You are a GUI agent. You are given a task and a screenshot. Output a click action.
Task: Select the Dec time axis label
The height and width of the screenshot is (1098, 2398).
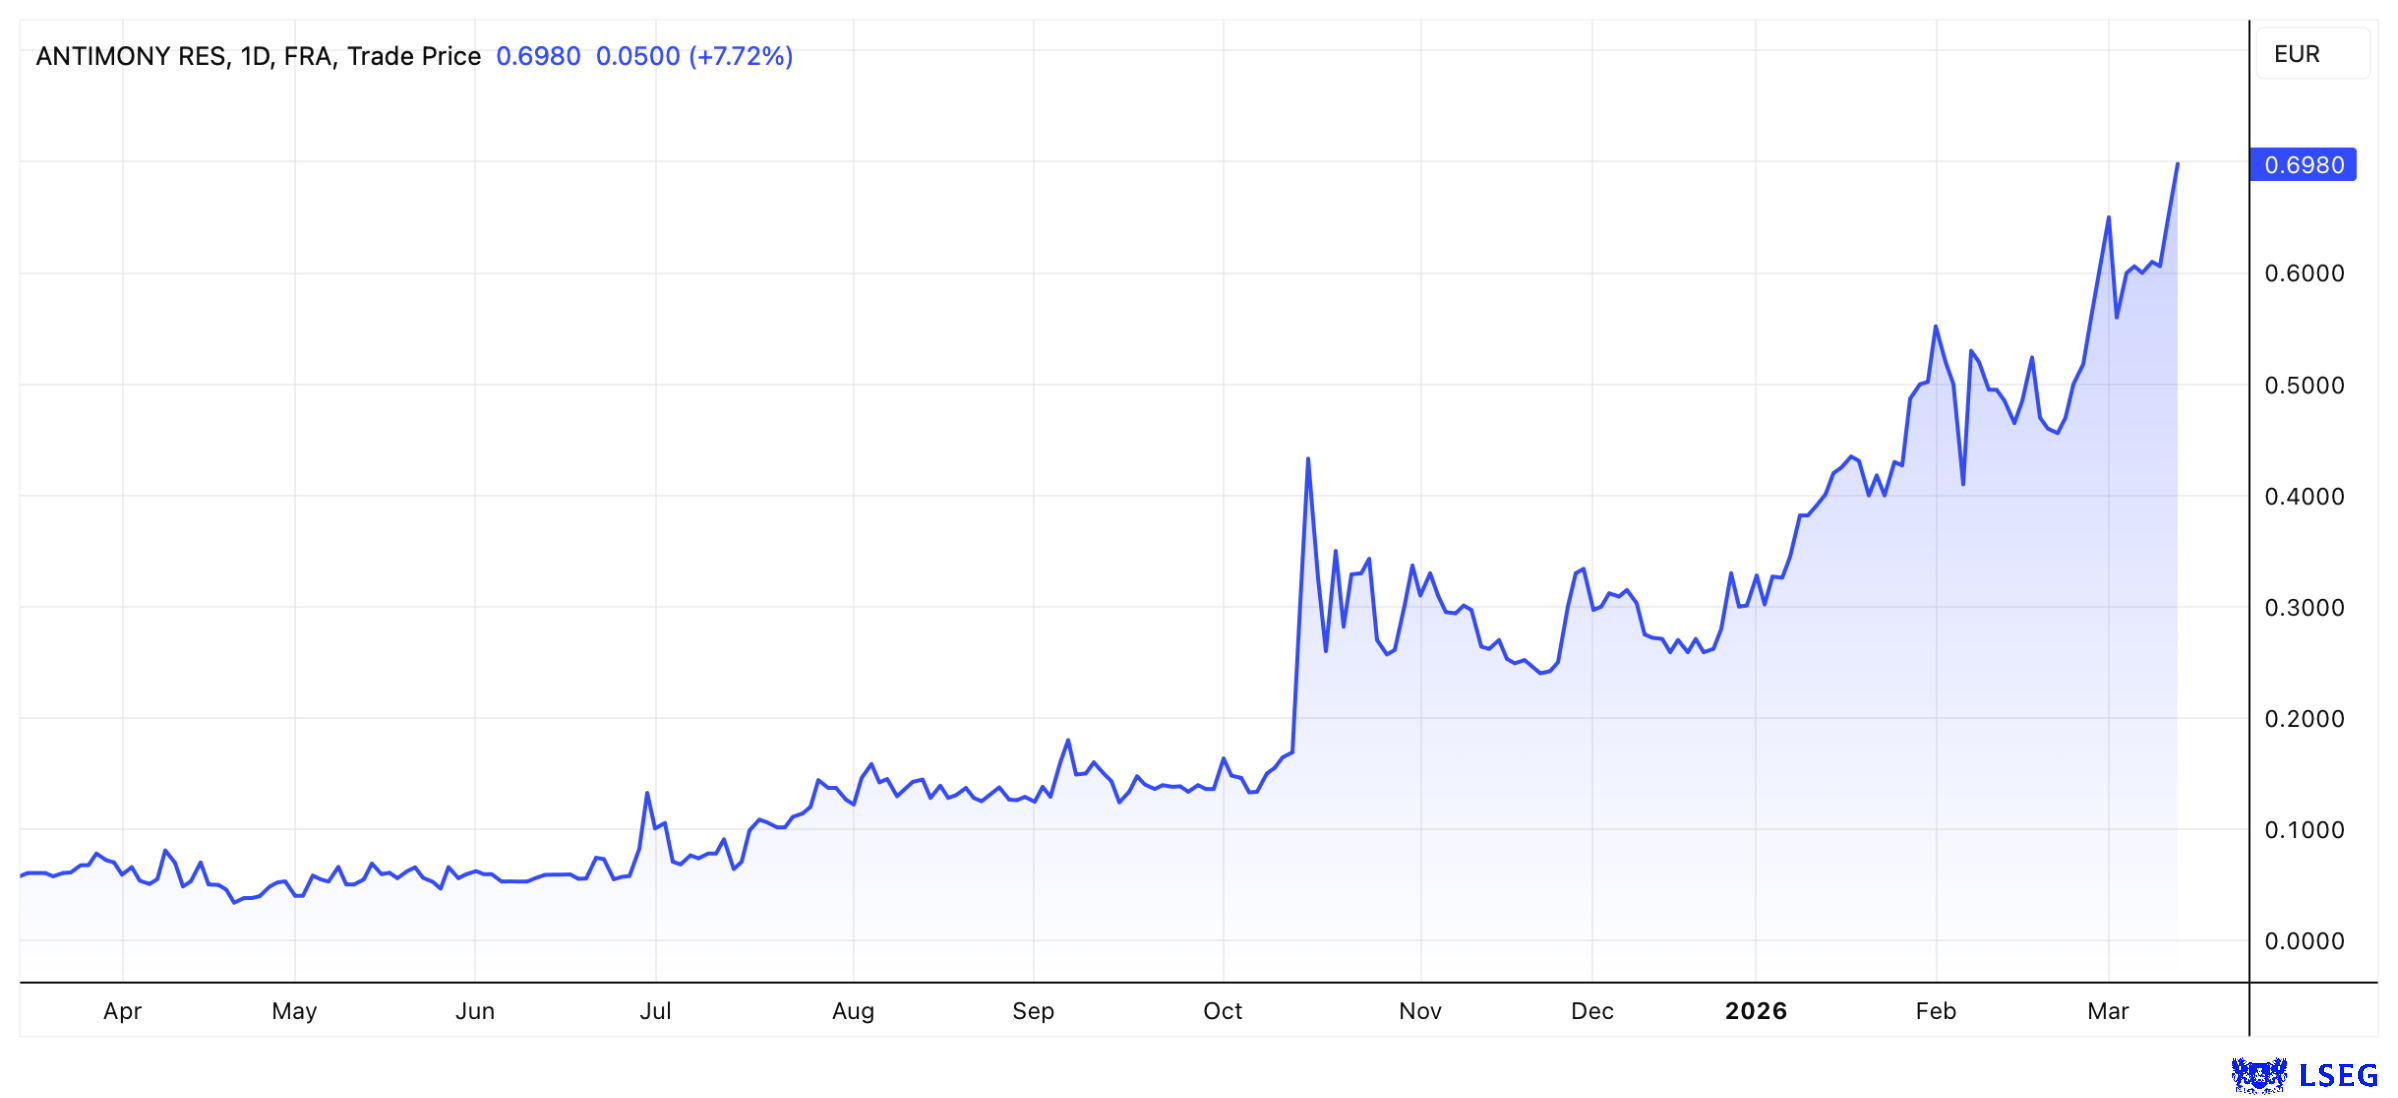click(1591, 1011)
